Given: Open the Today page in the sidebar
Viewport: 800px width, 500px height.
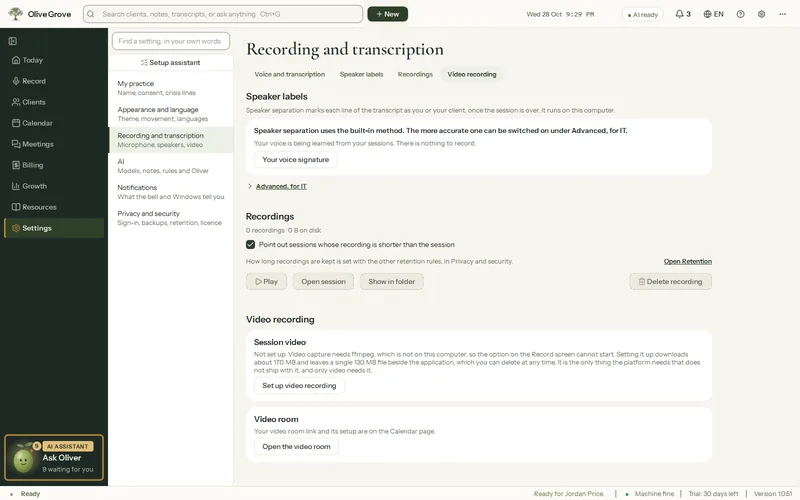Looking at the screenshot, I should pyautogui.click(x=54, y=60).
